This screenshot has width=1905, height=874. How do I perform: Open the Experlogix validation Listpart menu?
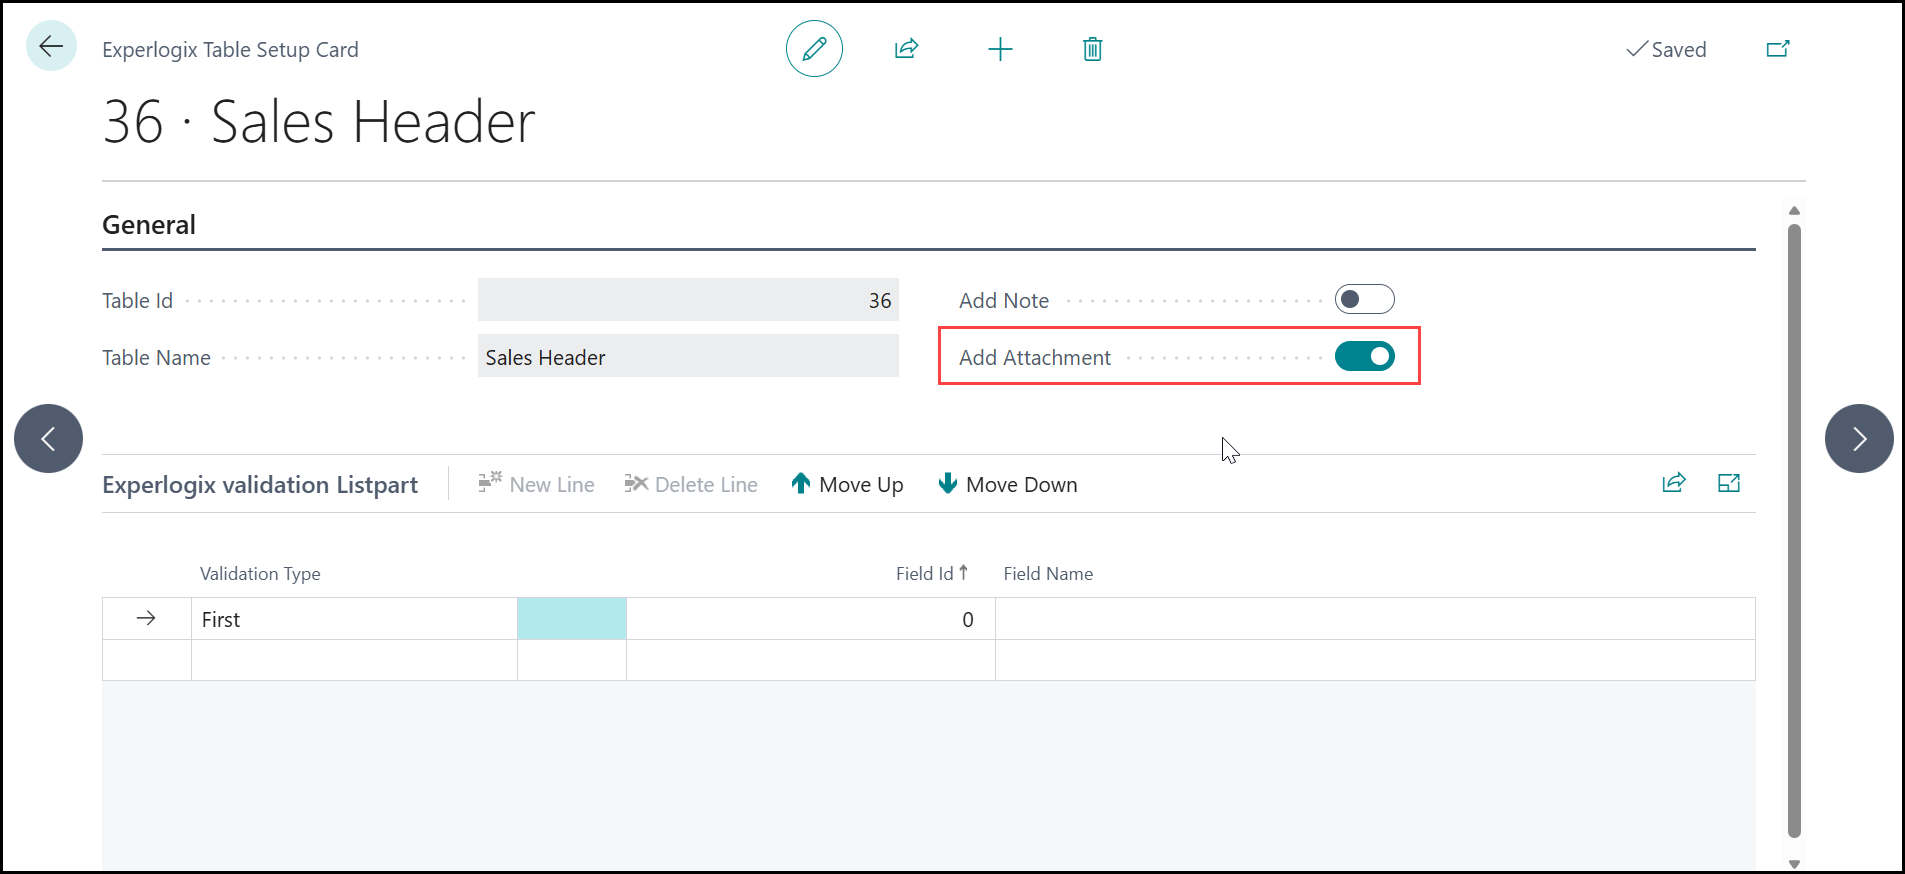click(260, 485)
